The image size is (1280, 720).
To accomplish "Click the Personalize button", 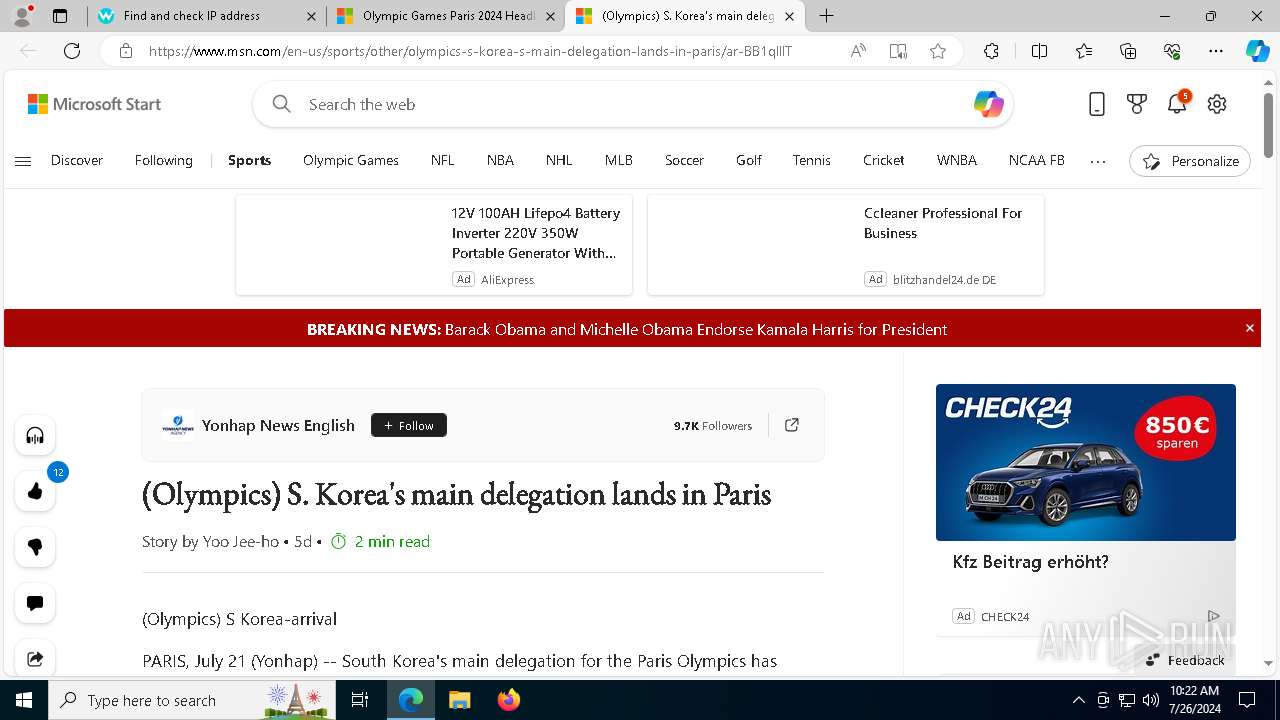I will coord(1190,161).
